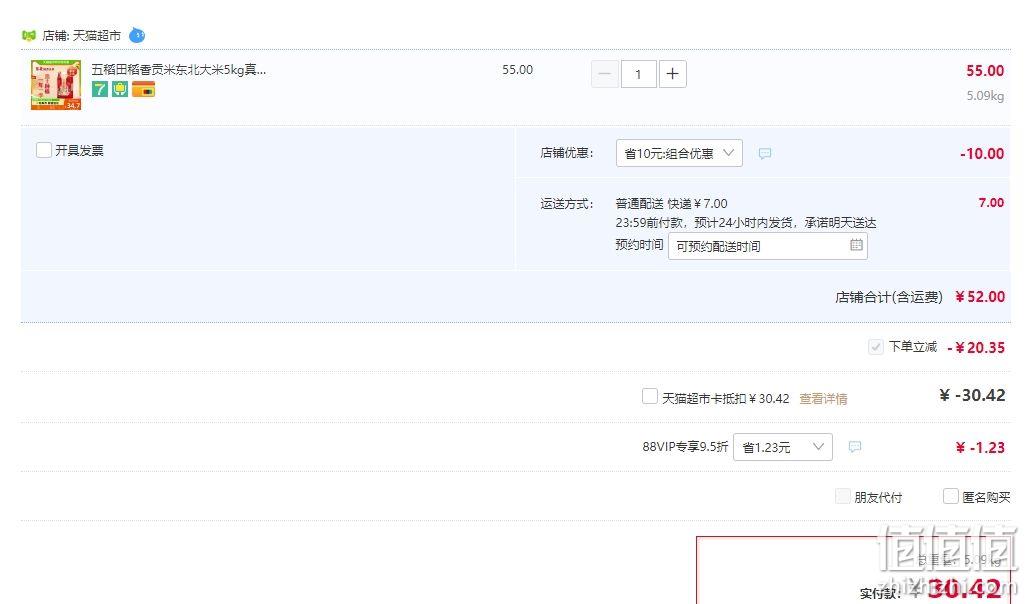Click the quantity input field showing 1
The image size is (1027, 604).
(x=639, y=74)
